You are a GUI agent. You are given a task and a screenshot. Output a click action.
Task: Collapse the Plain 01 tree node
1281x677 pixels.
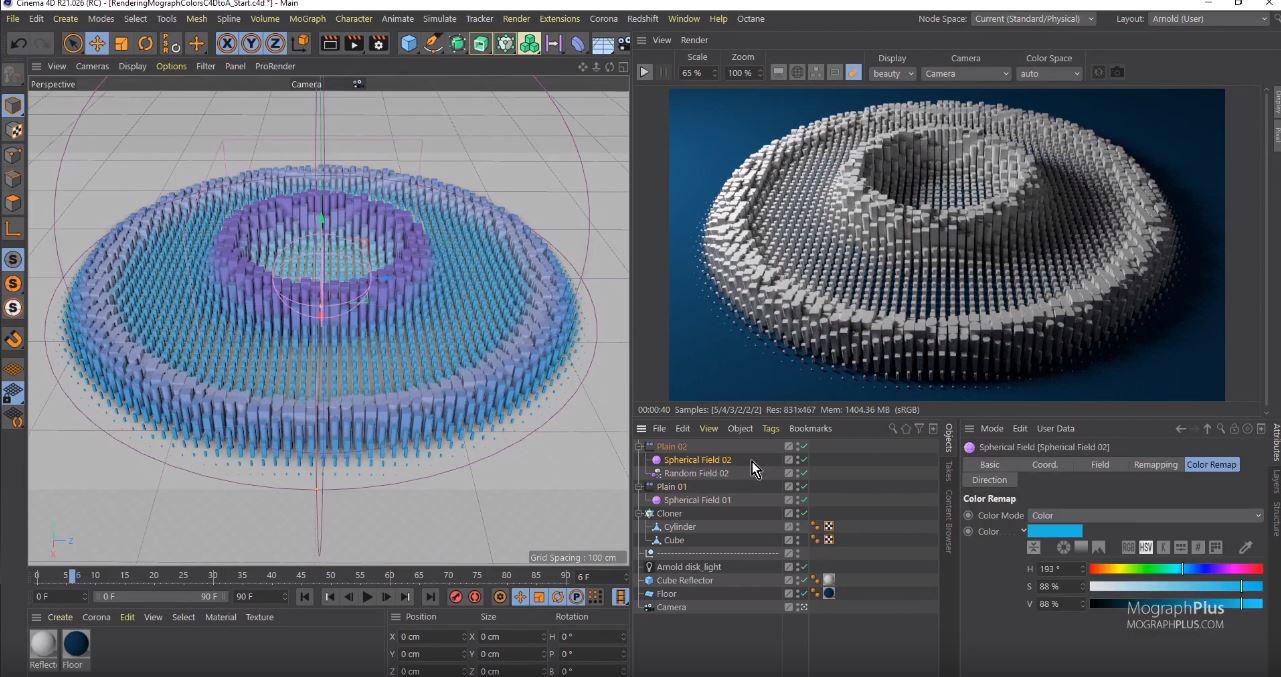click(640, 486)
